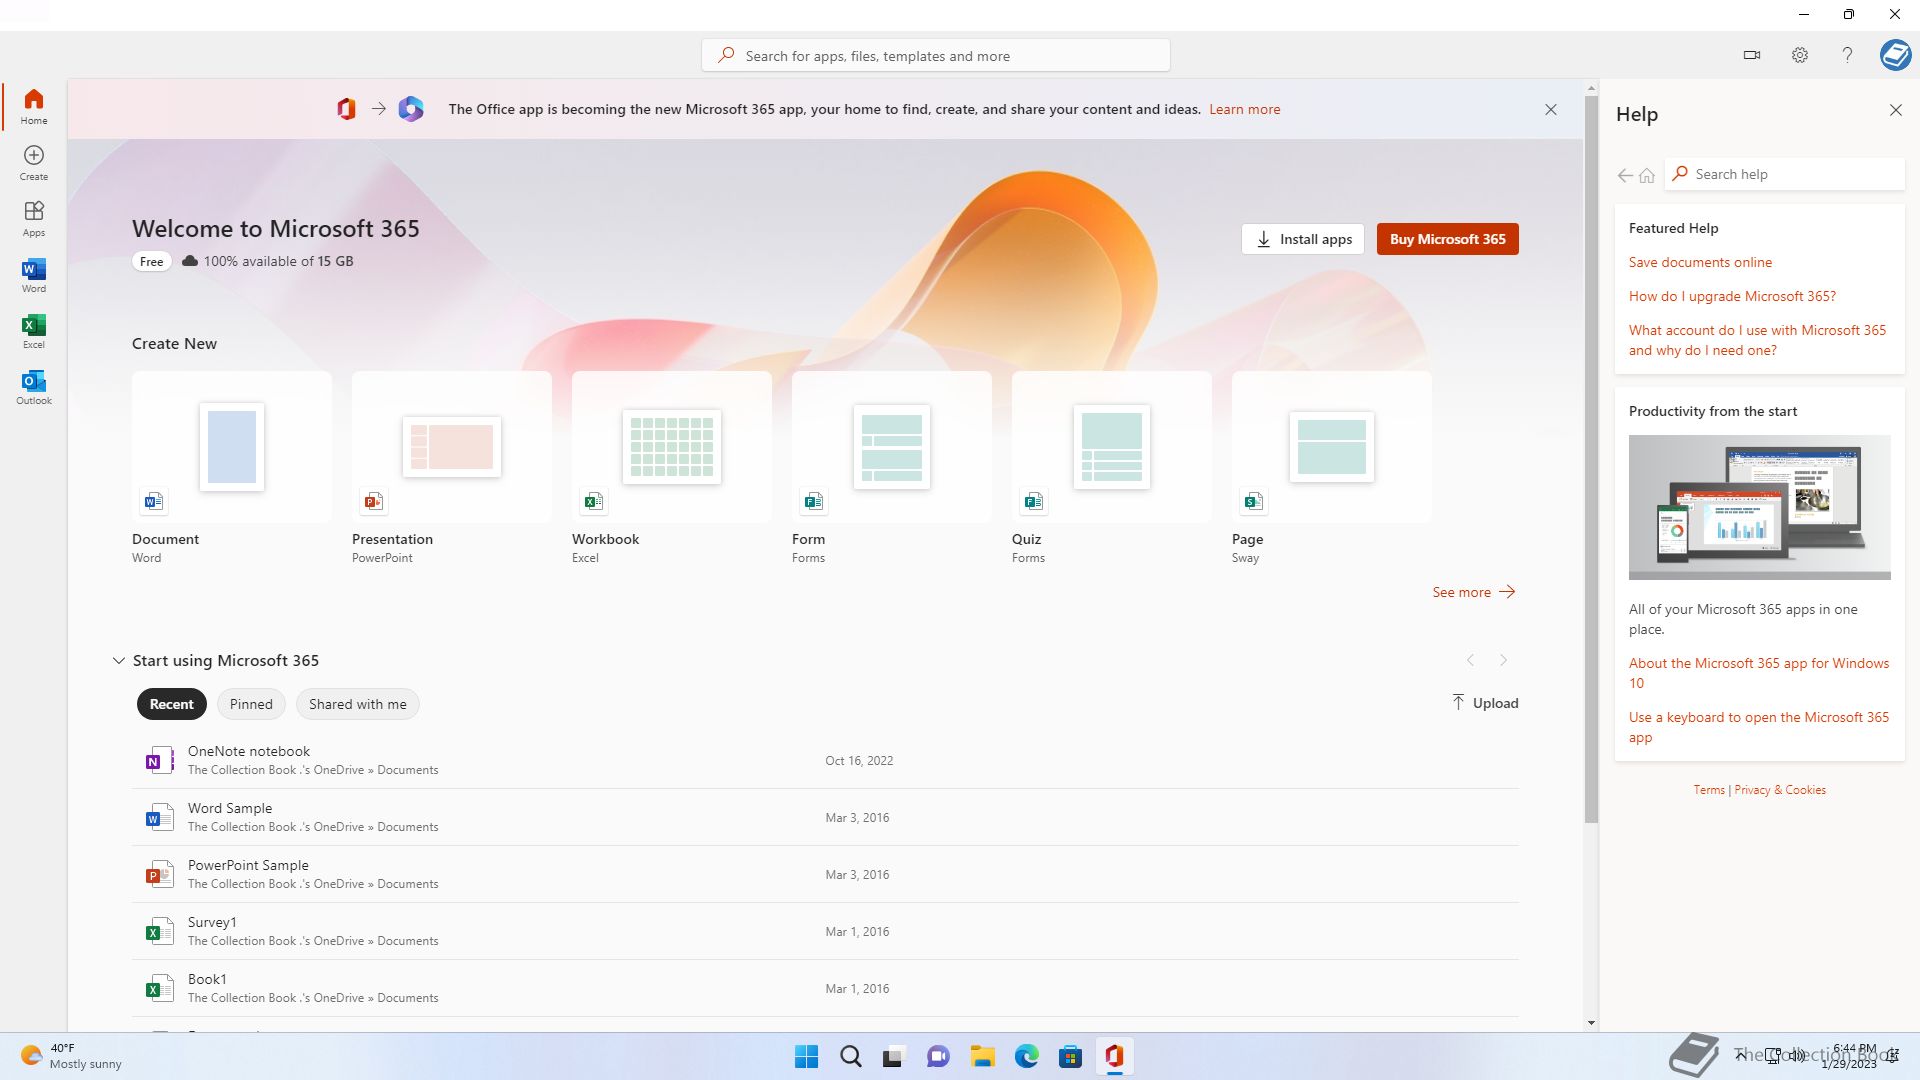1920x1080 pixels.
Task: Click See more under Create New
Action: pos(1474,592)
